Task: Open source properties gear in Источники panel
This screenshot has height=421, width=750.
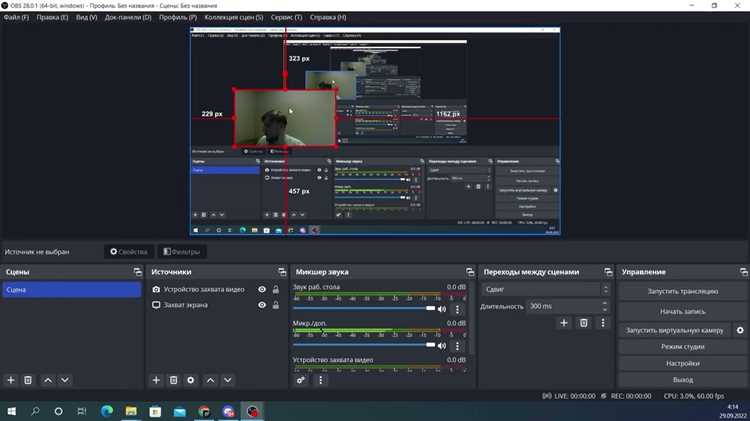Action: (x=190, y=380)
